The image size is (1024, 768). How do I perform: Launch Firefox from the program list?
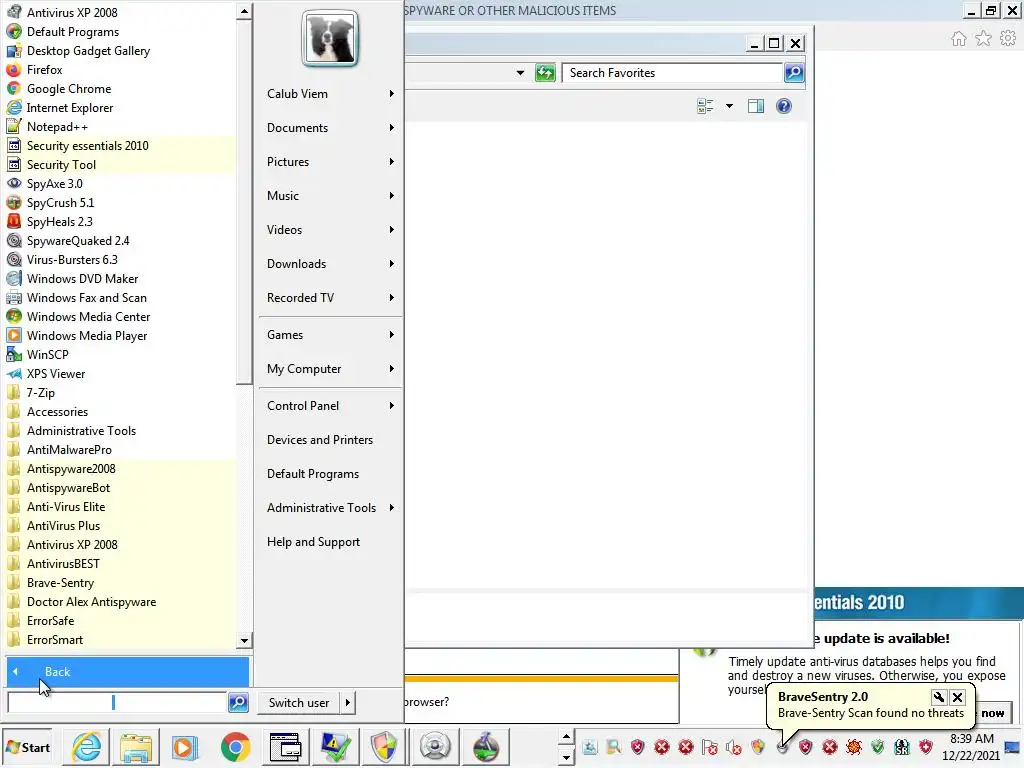tap(44, 69)
